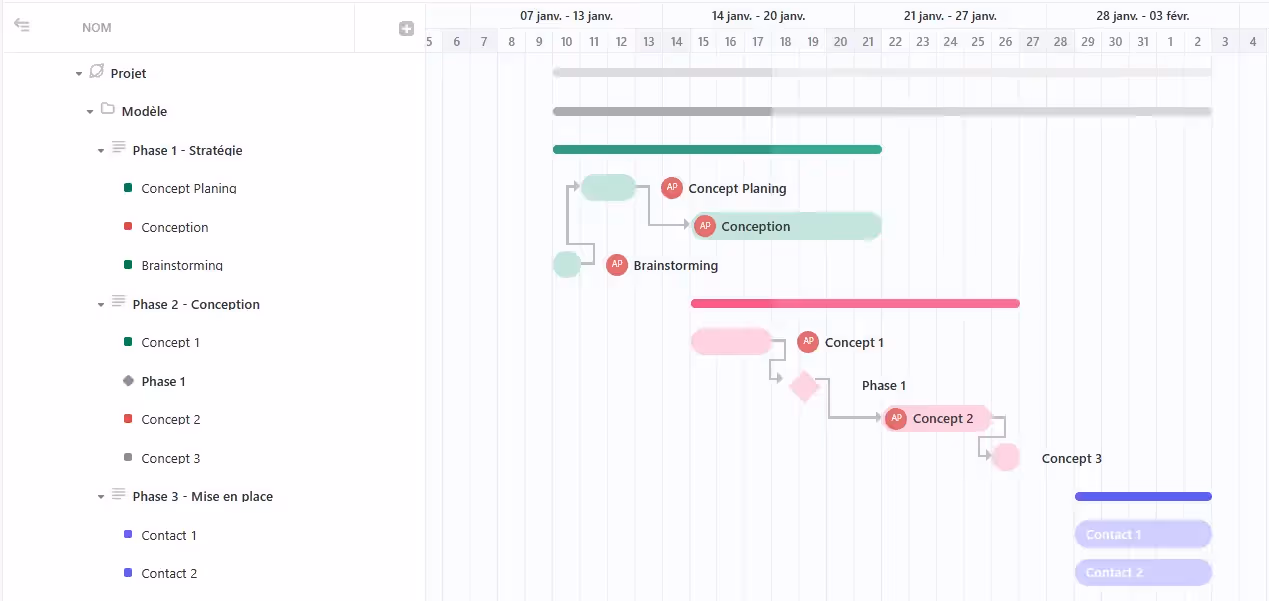The width and height of the screenshot is (1269, 601).
Task: Click the collapse panel icon beside NOM
Action: tap(21, 26)
